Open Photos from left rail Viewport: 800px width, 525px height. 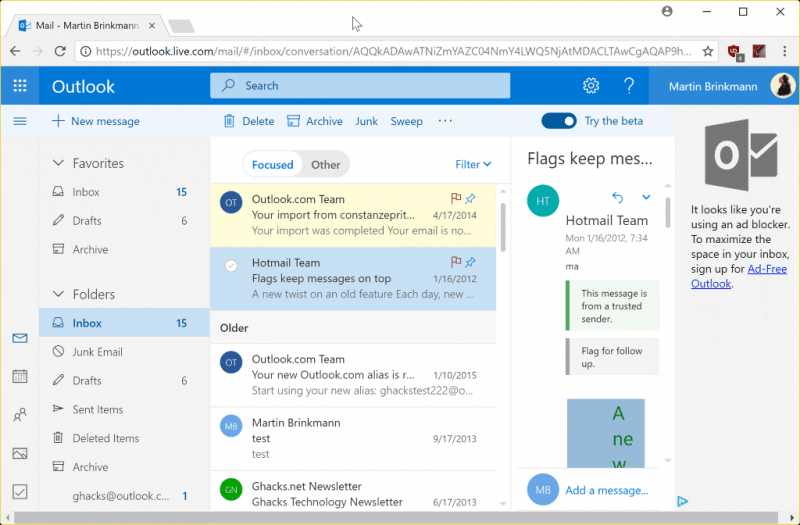(x=20, y=453)
